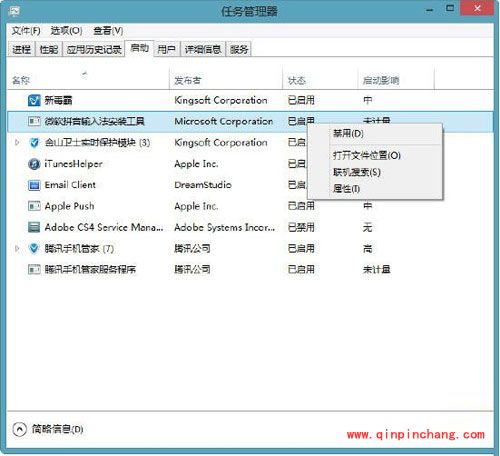Screen dimensions: 500x456
Task: Click the 无 impact value of Adobe CS4
Action: coord(367,227)
